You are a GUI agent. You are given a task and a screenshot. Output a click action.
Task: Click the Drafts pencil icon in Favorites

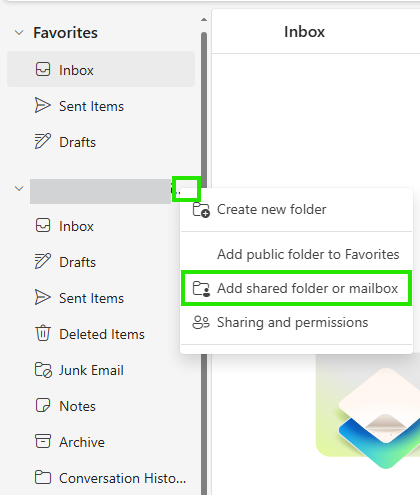point(43,141)
